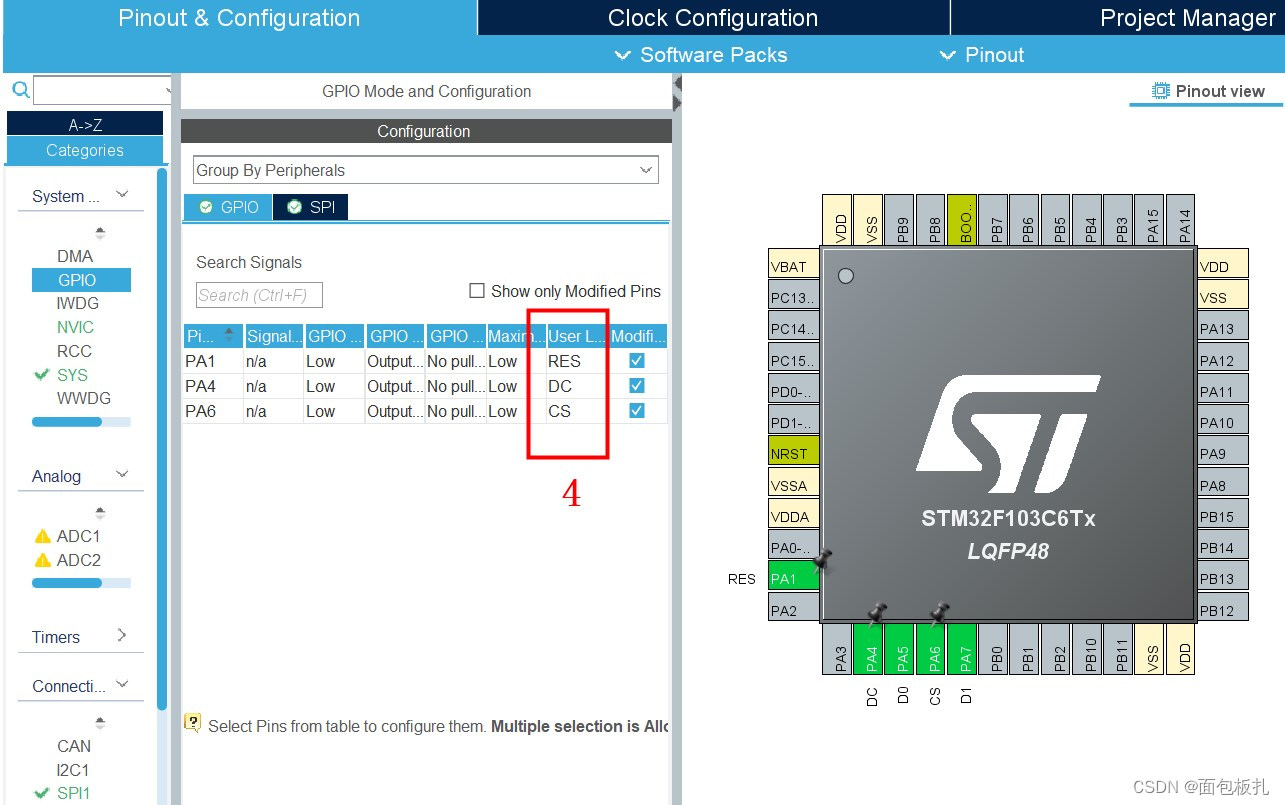The width and height of the screenshot is (1285, 805).
Task: Click the green PA1 pin on the chip
Action: point(794,578)
